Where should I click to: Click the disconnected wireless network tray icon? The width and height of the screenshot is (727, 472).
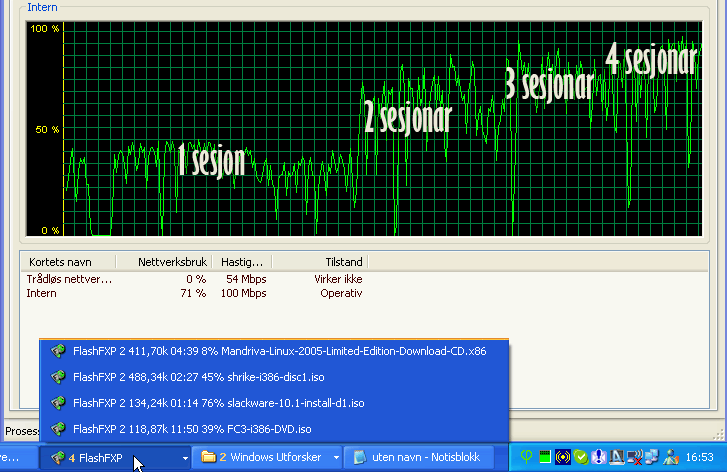(634, 457)
